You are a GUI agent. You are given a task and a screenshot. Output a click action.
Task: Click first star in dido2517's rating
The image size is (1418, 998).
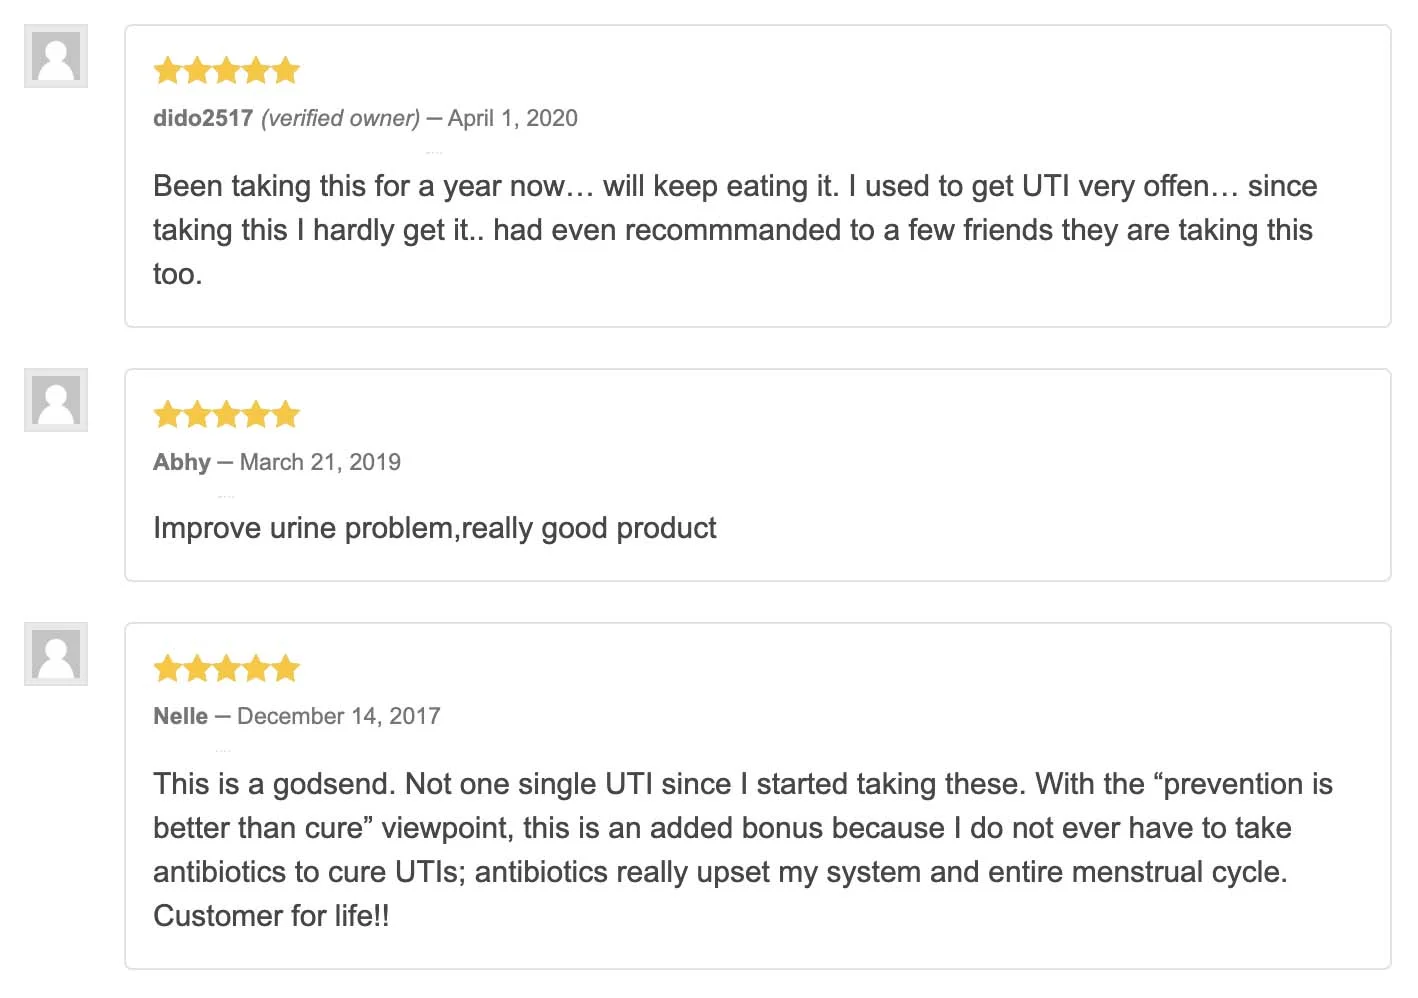click(x=168, y=71)
